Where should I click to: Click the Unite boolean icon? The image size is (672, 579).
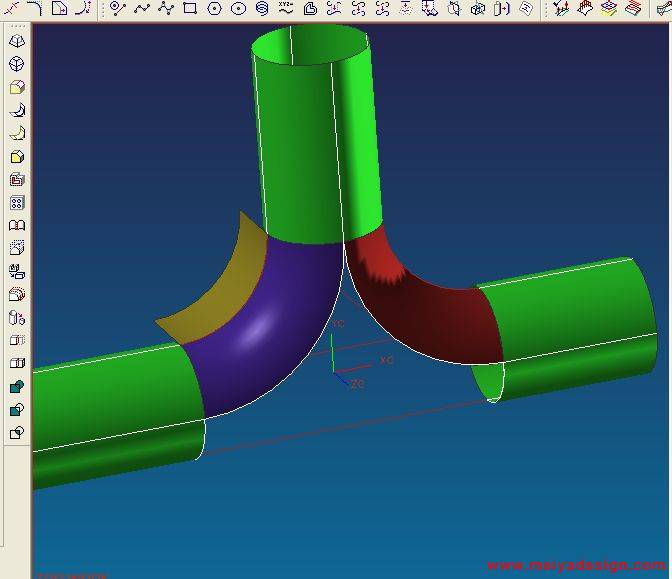tap(17, 387)
